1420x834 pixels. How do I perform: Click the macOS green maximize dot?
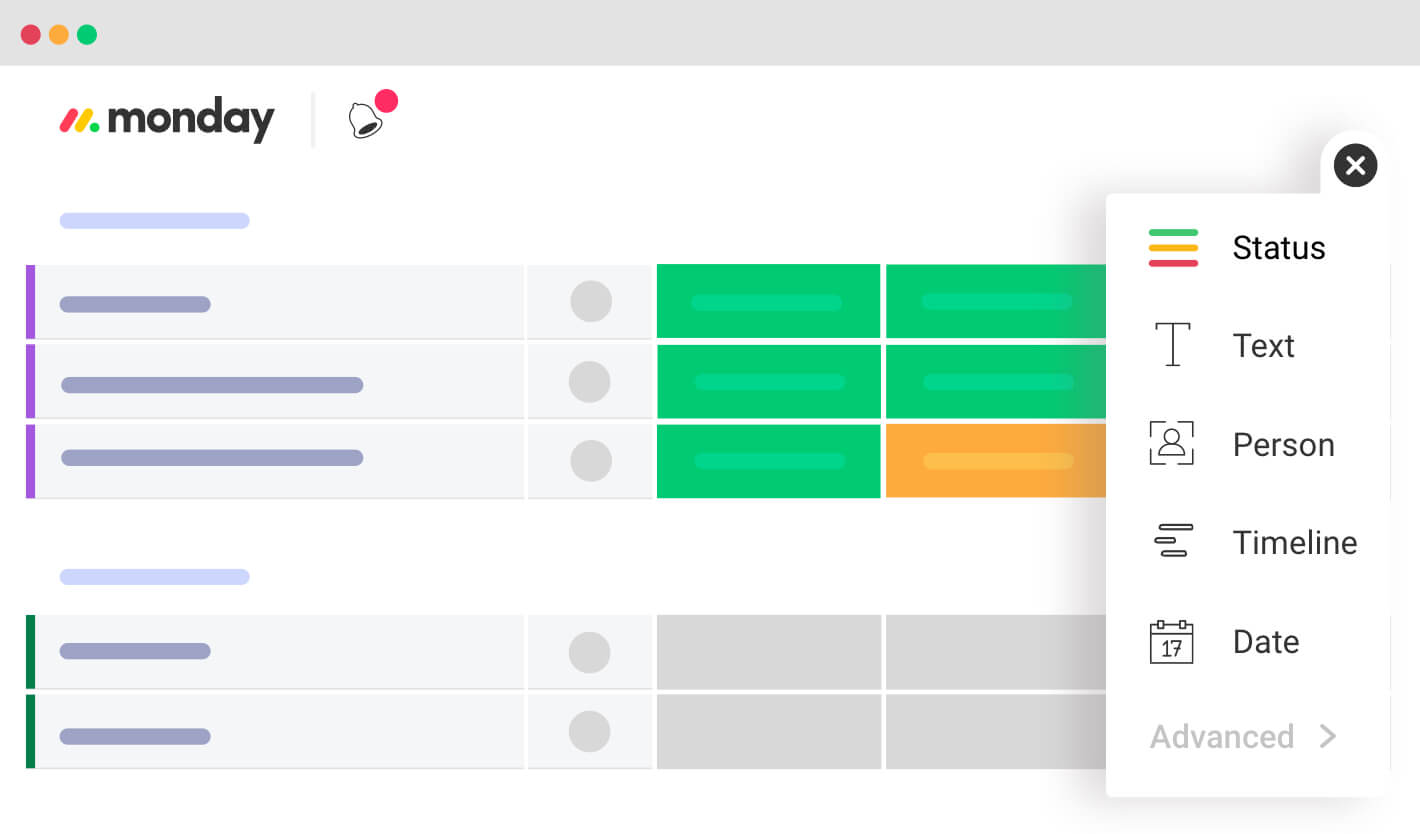[x=87, y=34]
